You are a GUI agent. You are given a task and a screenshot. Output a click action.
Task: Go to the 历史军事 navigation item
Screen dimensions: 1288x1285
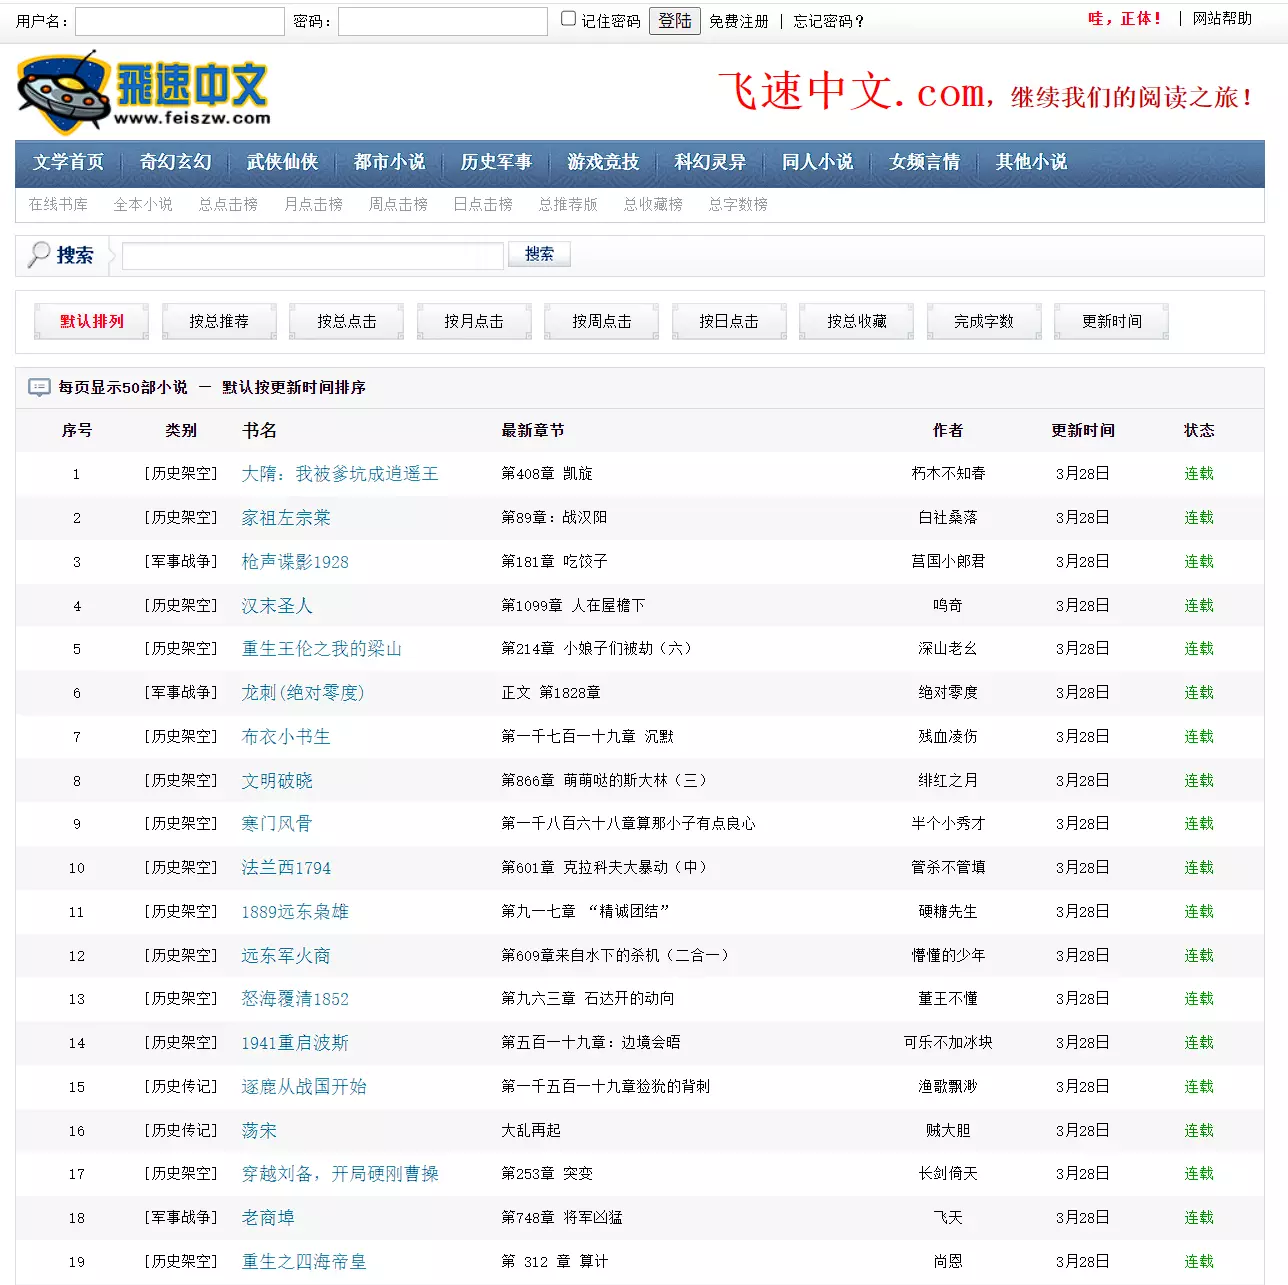click(496, 162)
